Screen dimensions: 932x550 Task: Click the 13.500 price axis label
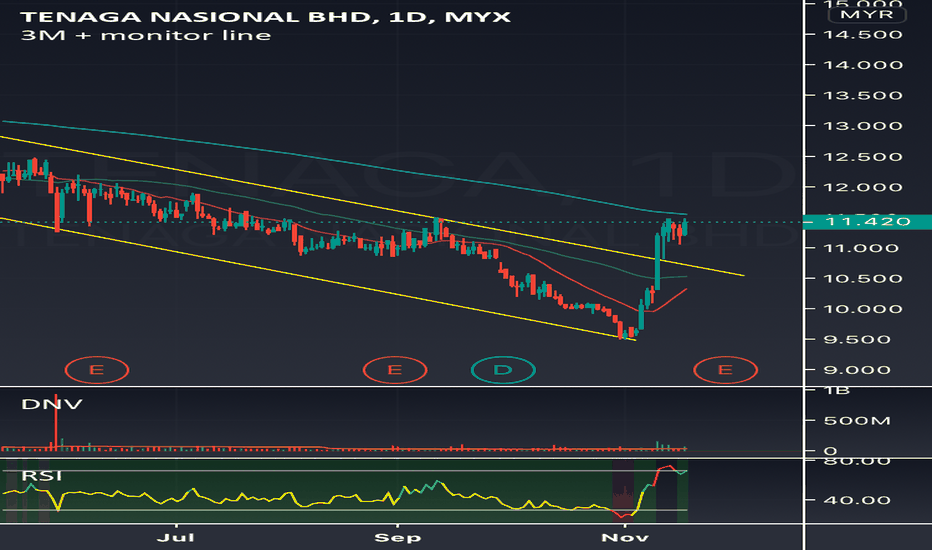(862, 95)
